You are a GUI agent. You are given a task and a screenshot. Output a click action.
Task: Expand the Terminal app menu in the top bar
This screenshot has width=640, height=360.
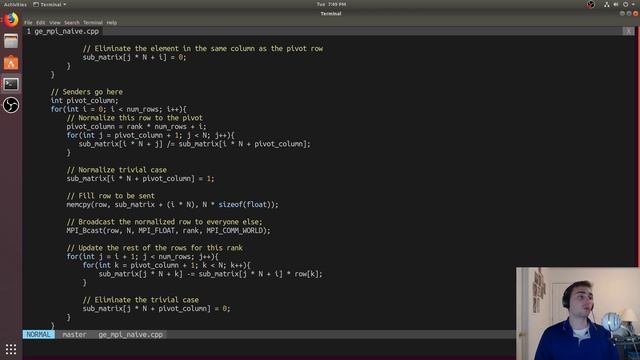[x=50, y=4]
